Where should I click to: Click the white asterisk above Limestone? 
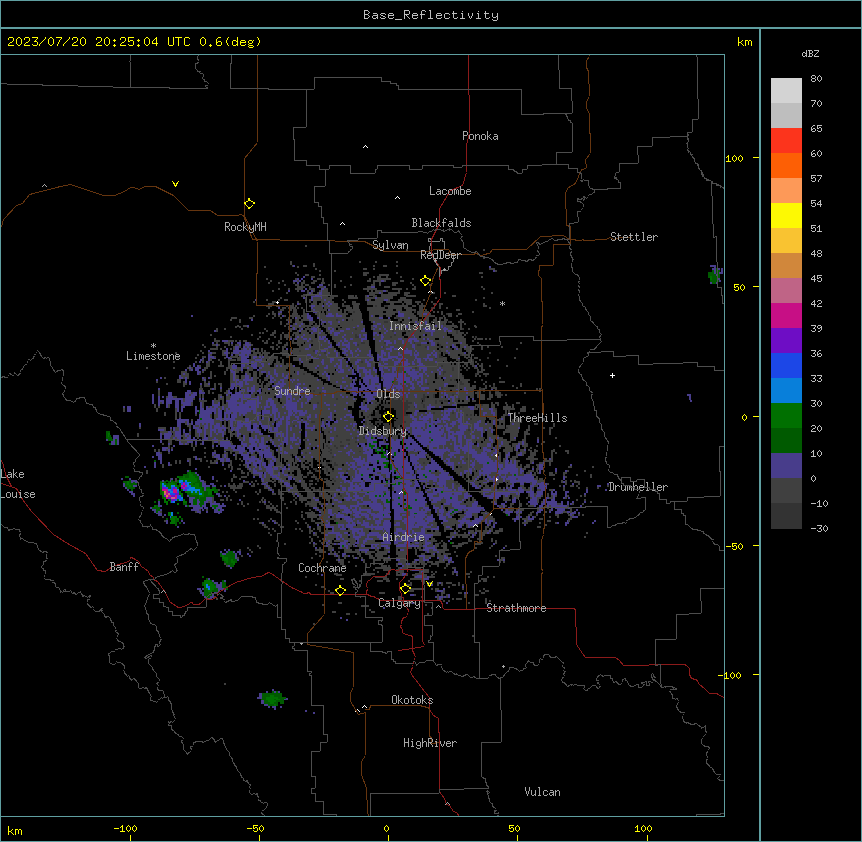(153, 346)
